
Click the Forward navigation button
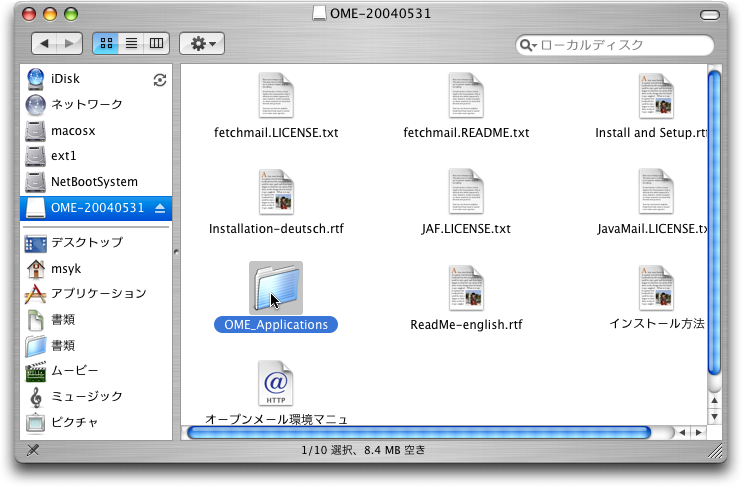[x=70, y=44]
